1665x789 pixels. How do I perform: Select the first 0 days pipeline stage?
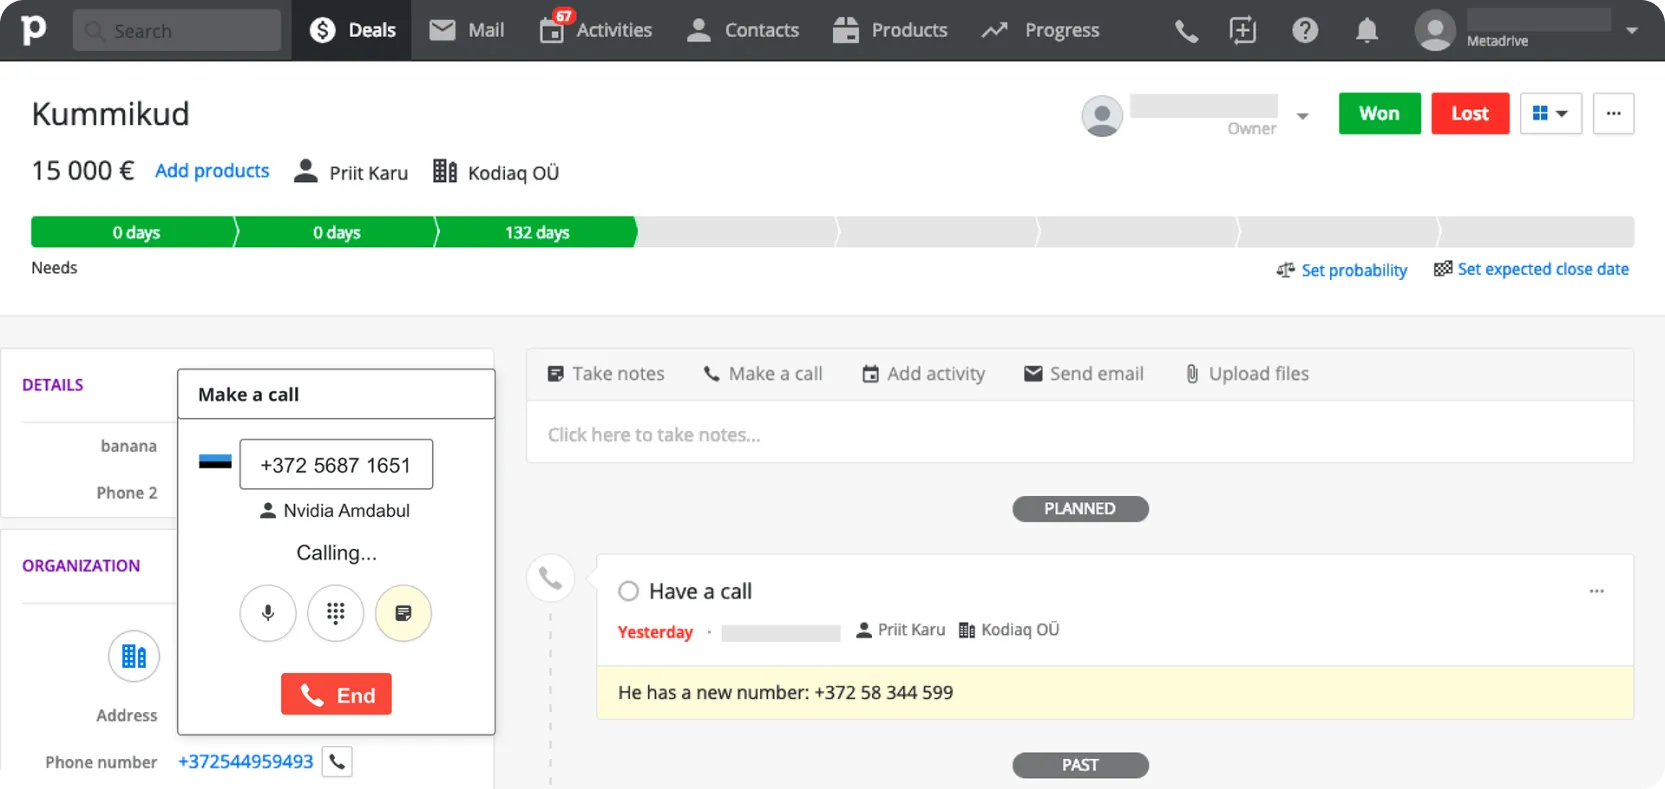click(x=136, y=232)
